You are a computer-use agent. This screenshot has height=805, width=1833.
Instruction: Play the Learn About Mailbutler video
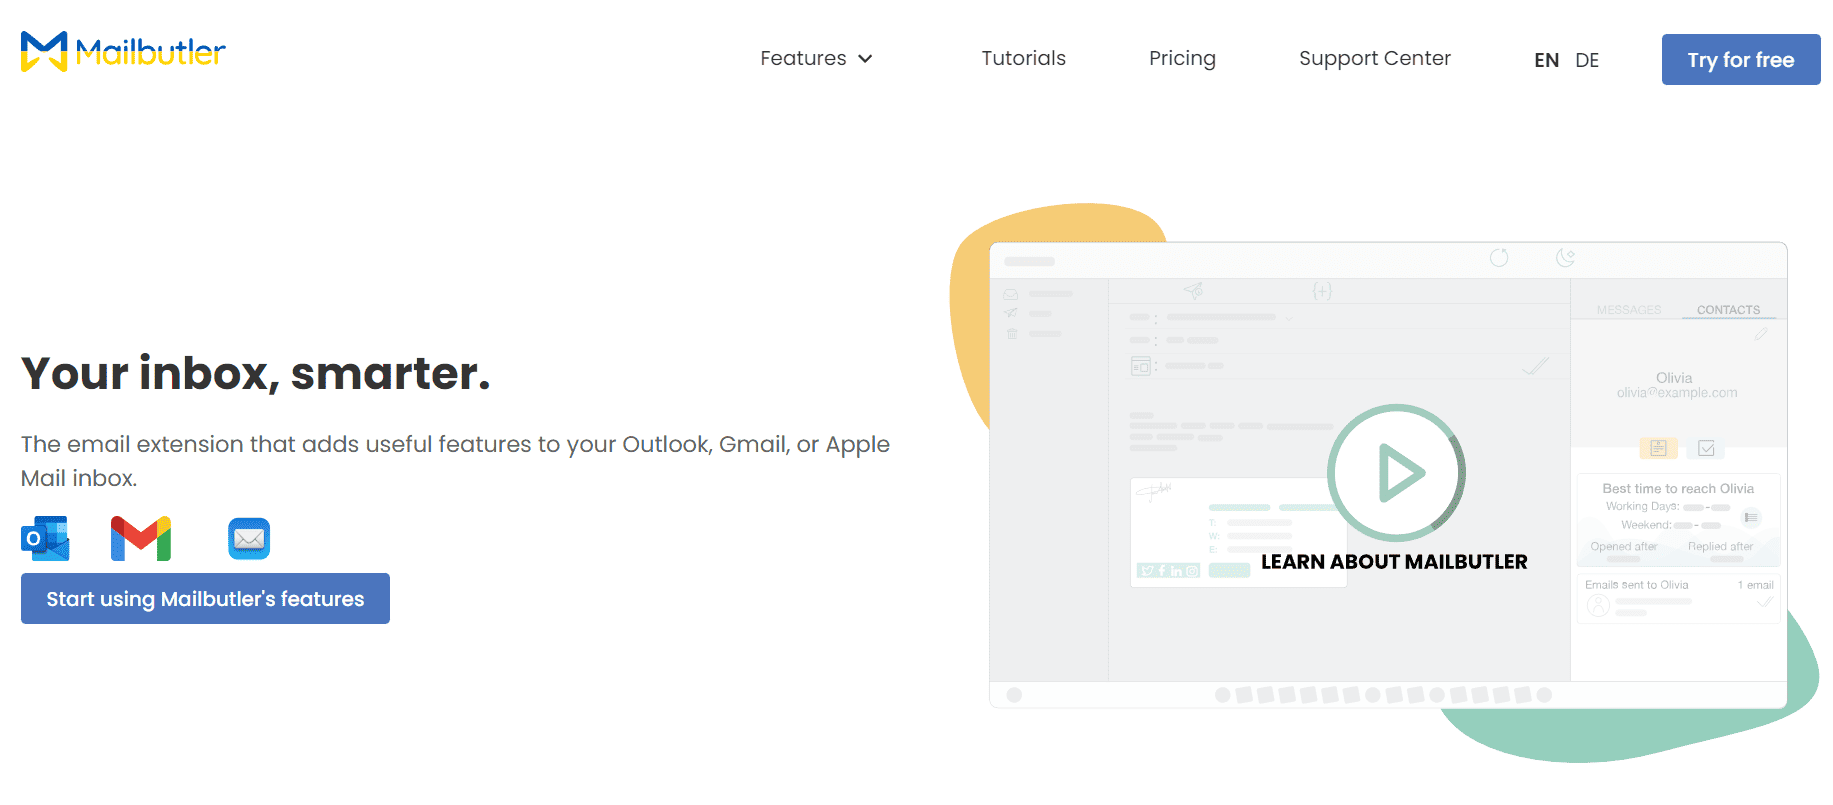coord(1396,473)
